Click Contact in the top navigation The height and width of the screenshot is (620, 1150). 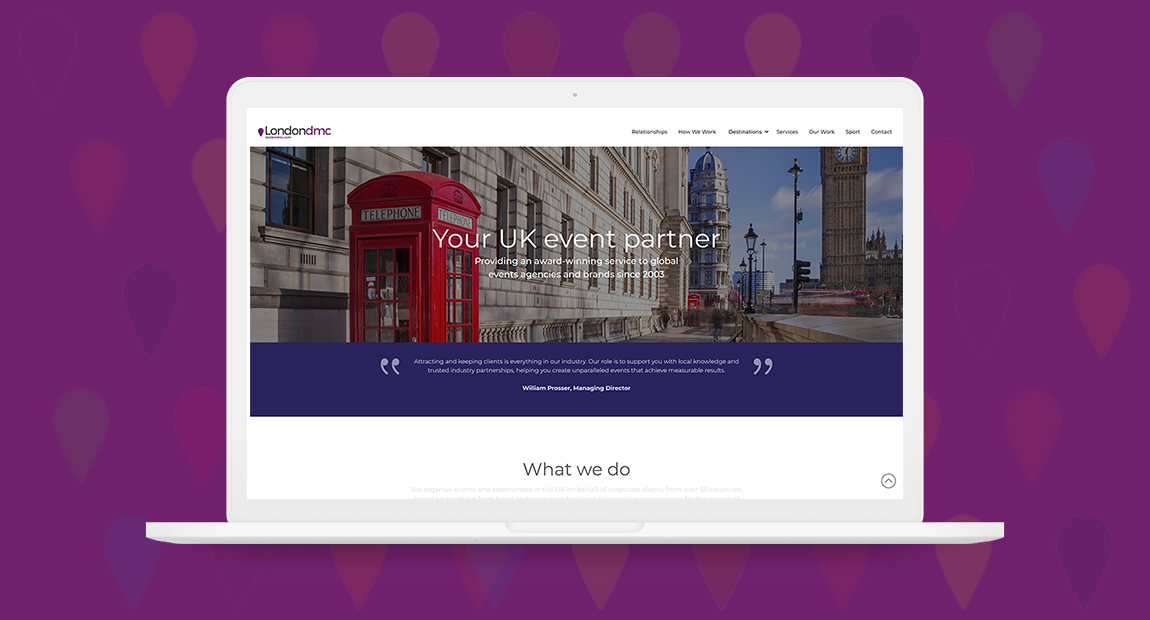(x=881, y=132)
